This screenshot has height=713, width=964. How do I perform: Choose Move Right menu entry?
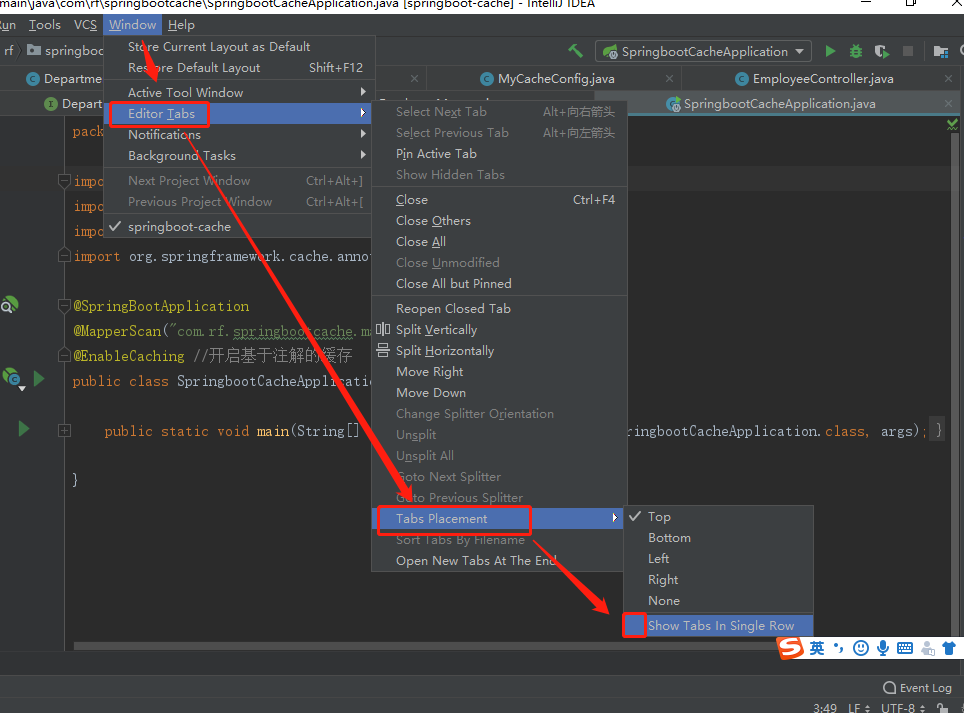coord(497,372)
